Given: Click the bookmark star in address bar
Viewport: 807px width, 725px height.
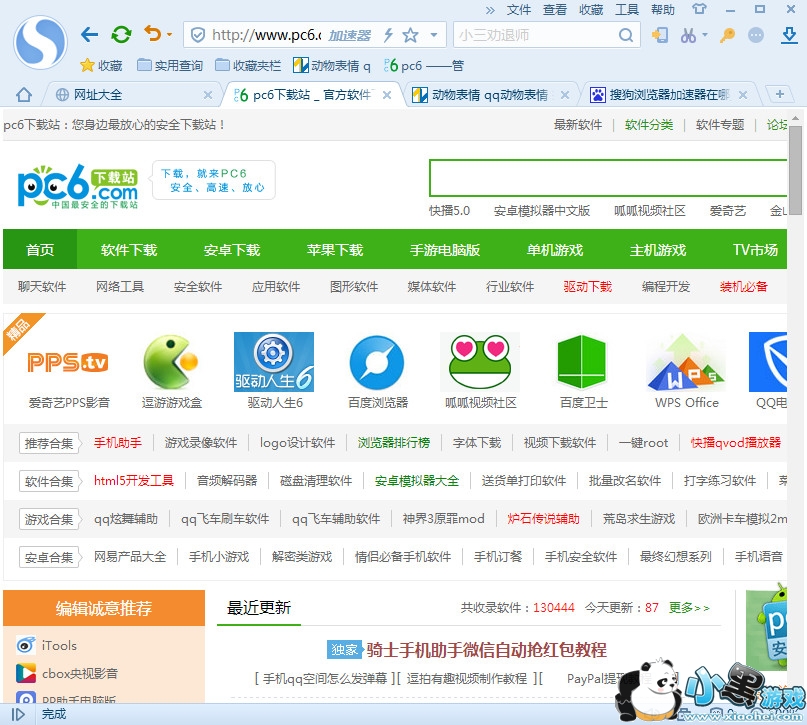Looking at the screenshot, I should click(x=410, y=35).
